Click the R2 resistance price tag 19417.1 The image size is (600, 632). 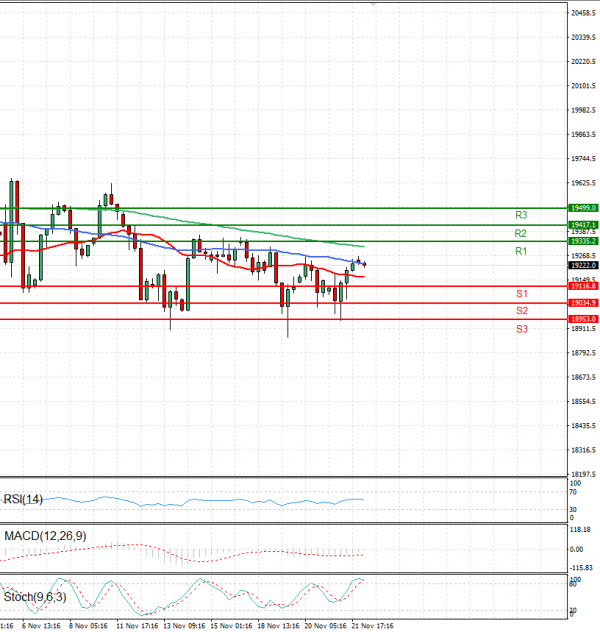[x=583, y=225]
